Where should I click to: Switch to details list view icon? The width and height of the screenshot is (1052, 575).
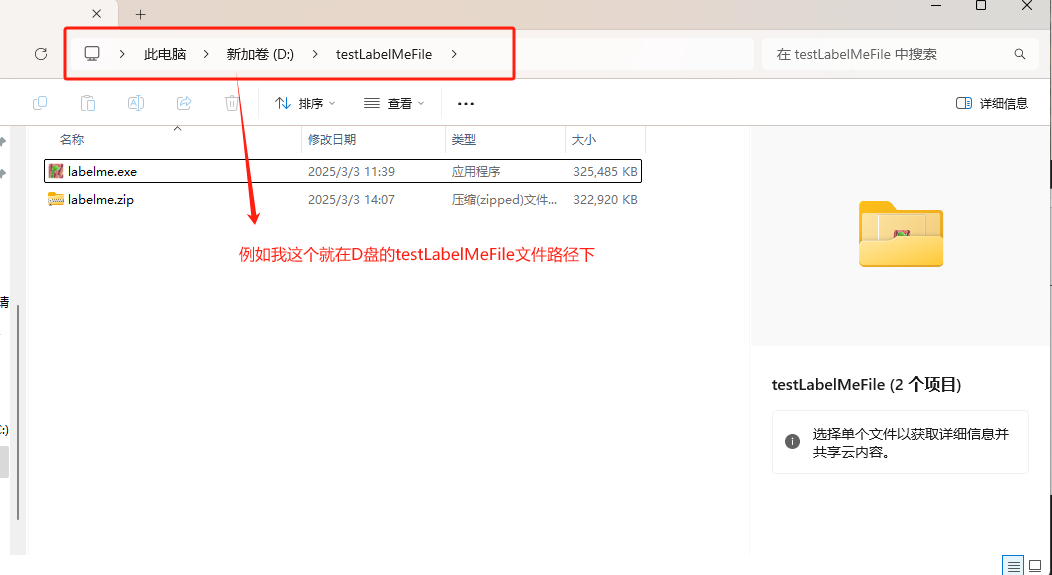click(1014, 565)
